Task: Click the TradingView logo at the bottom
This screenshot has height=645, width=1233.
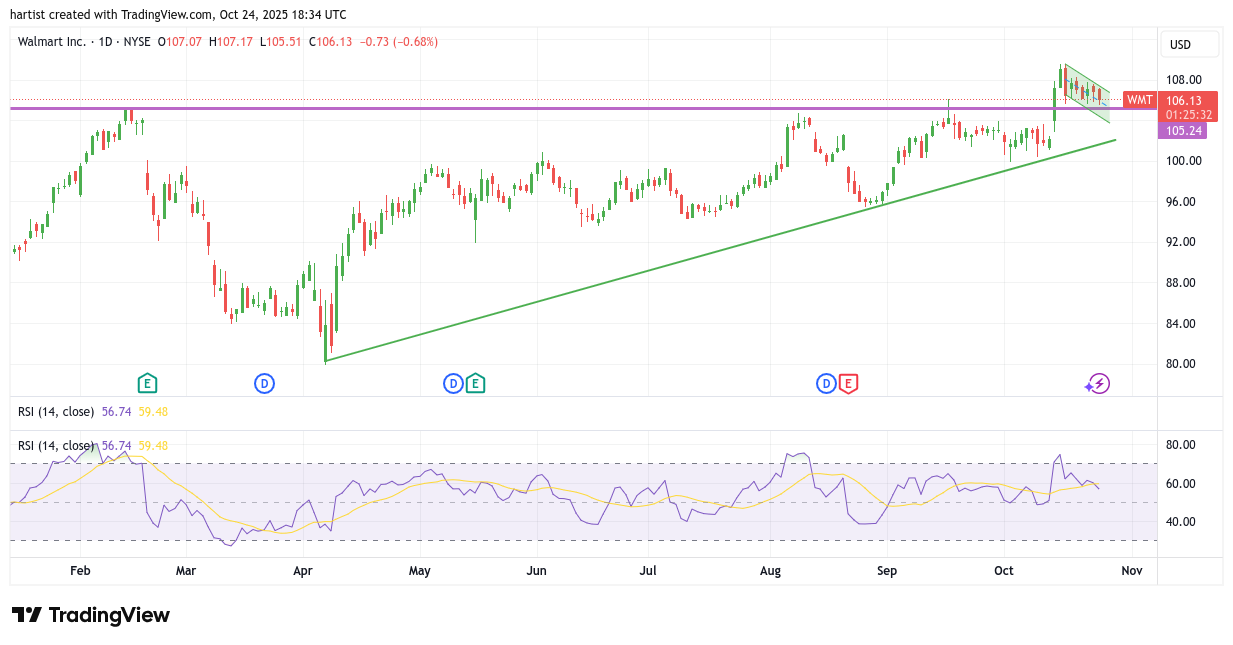Action: point(91,615)
